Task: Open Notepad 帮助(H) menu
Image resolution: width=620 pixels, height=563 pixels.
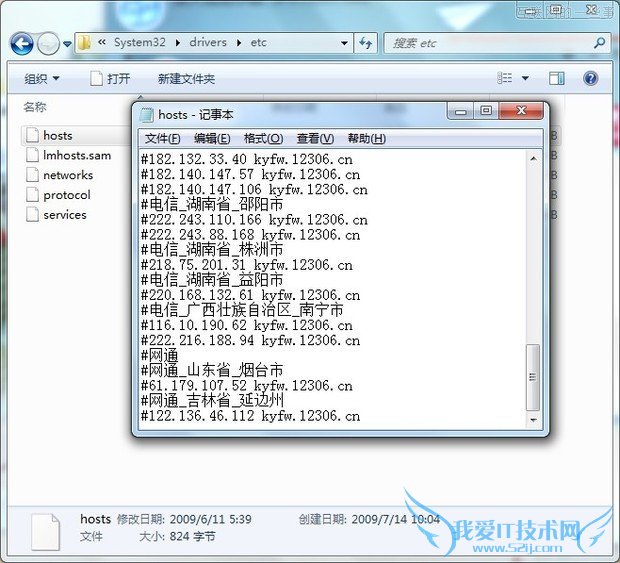Action: coord(367,138)
